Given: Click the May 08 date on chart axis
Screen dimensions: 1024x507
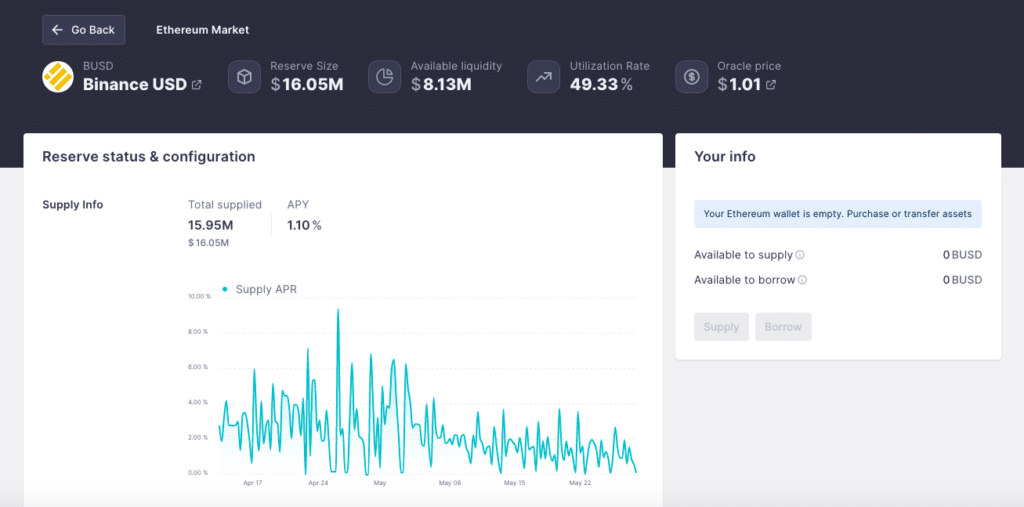Looking at the screenshot, I should point(449,483).
